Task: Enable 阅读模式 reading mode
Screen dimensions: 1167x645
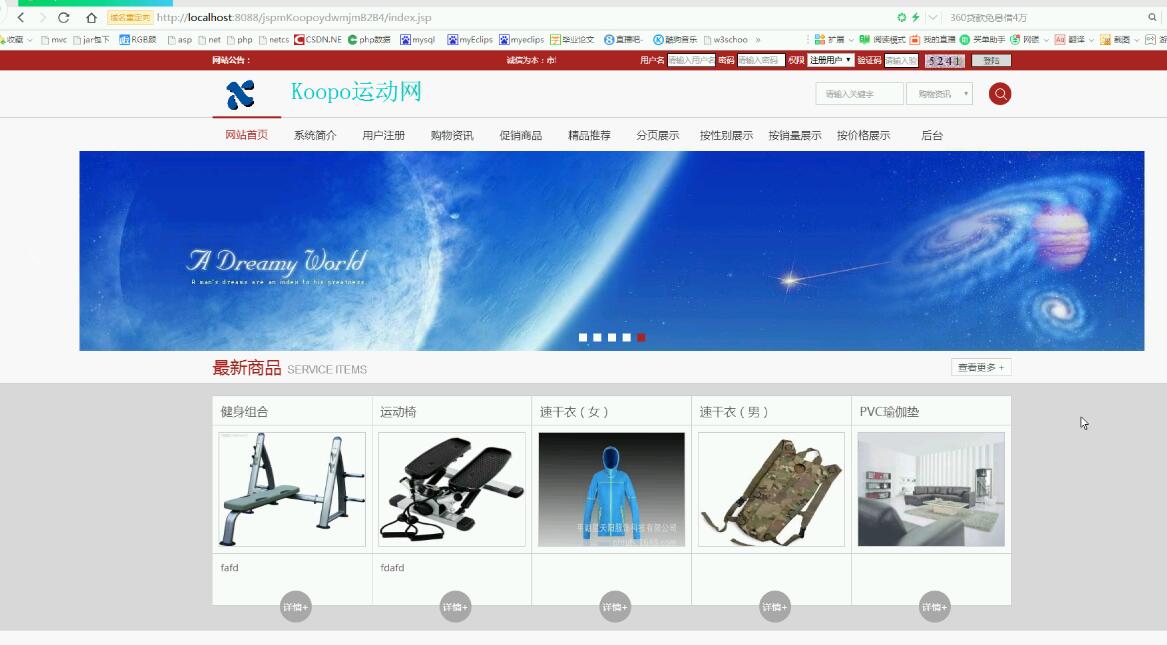Action: coord(882,39)
